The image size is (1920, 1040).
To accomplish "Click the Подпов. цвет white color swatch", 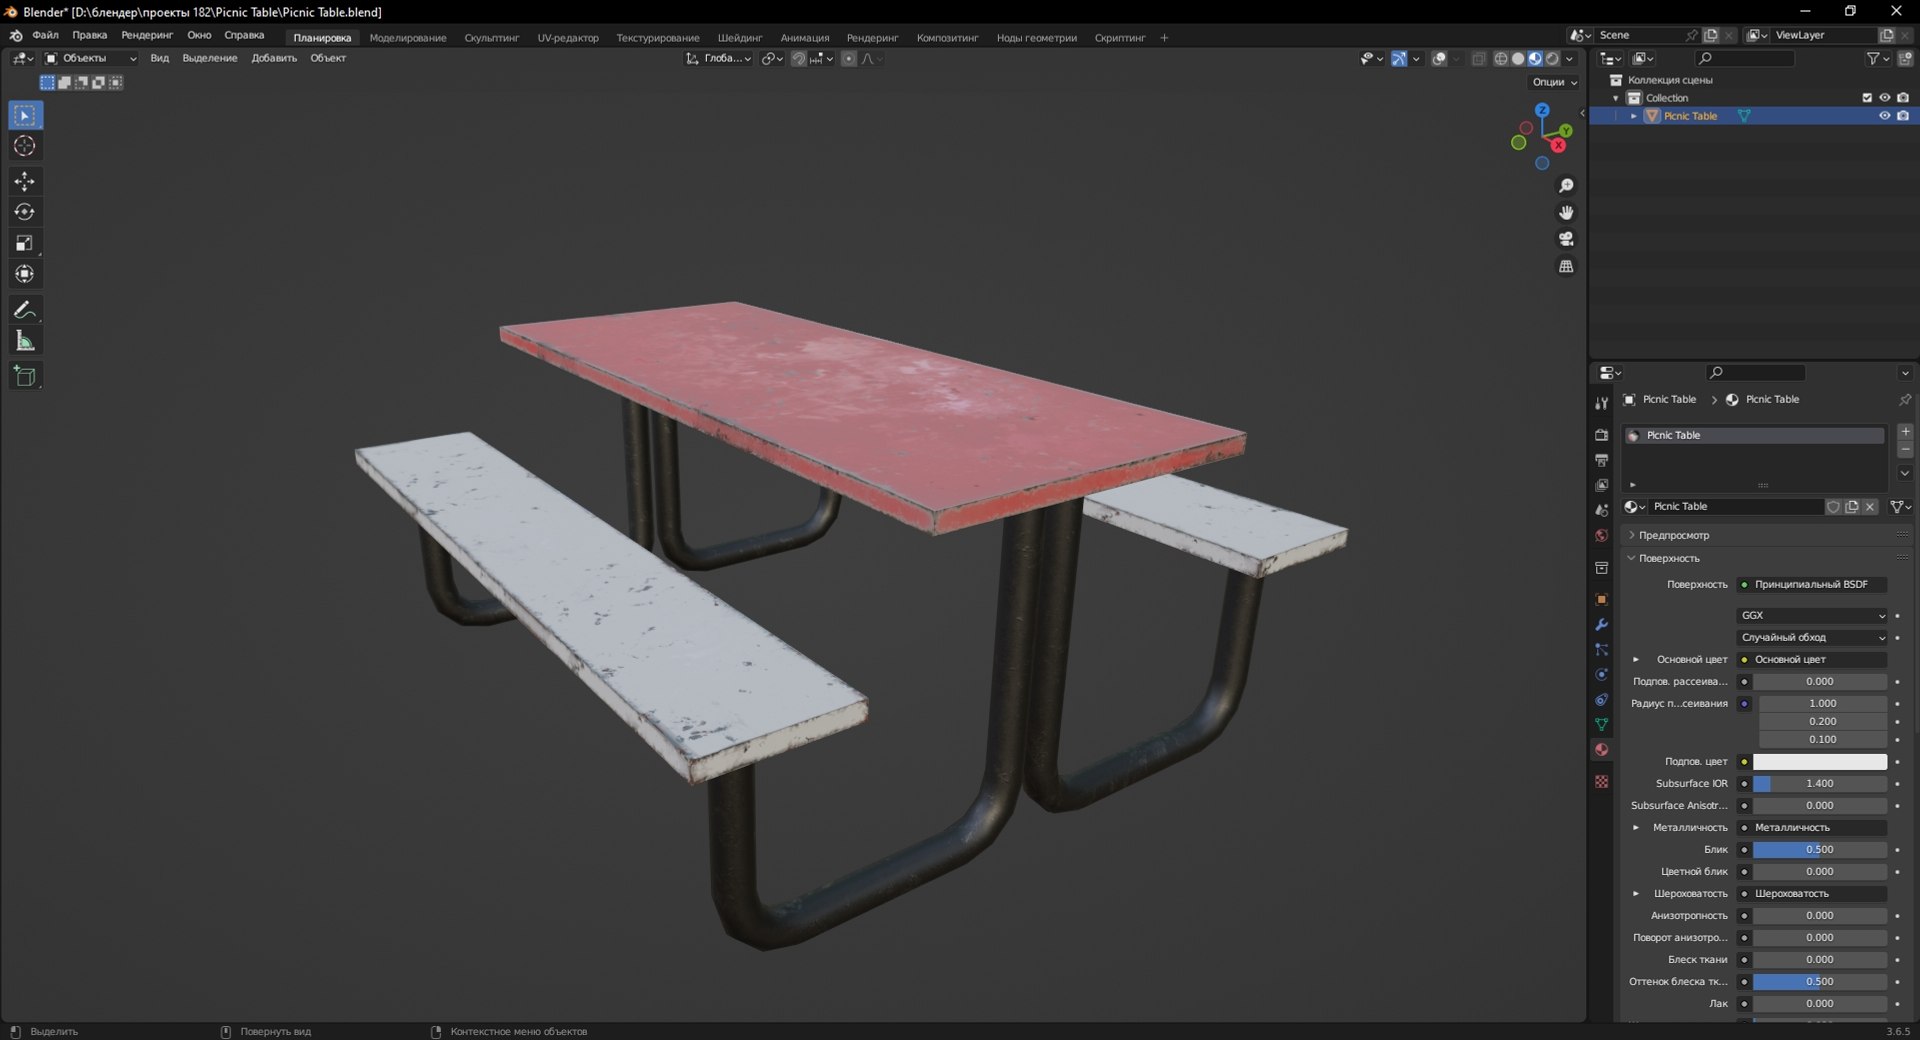I will (x=1820, y=762).
